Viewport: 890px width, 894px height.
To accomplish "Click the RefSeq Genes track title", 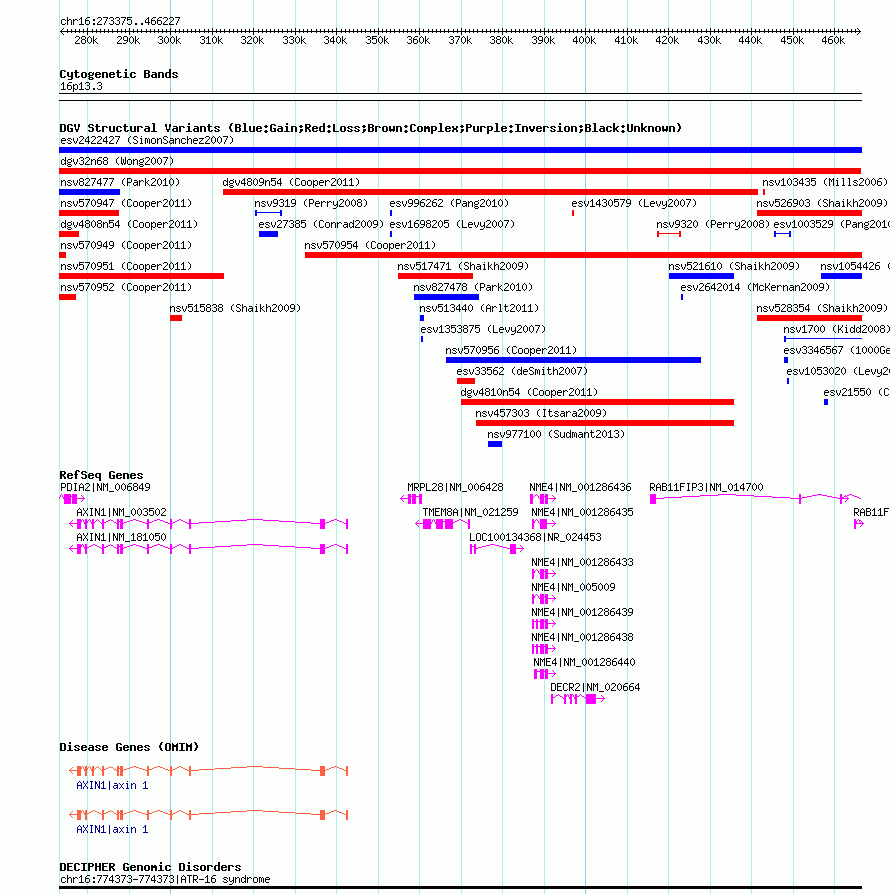I will [101, 475].
